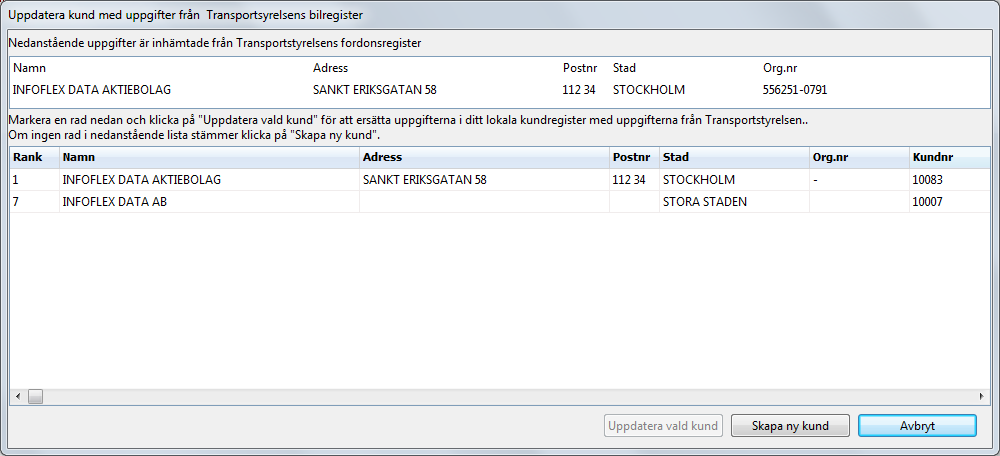The width and height of the screenshot is (1000, 456).
Task: Click the Stad column header in list
Action: click(734, 158)
